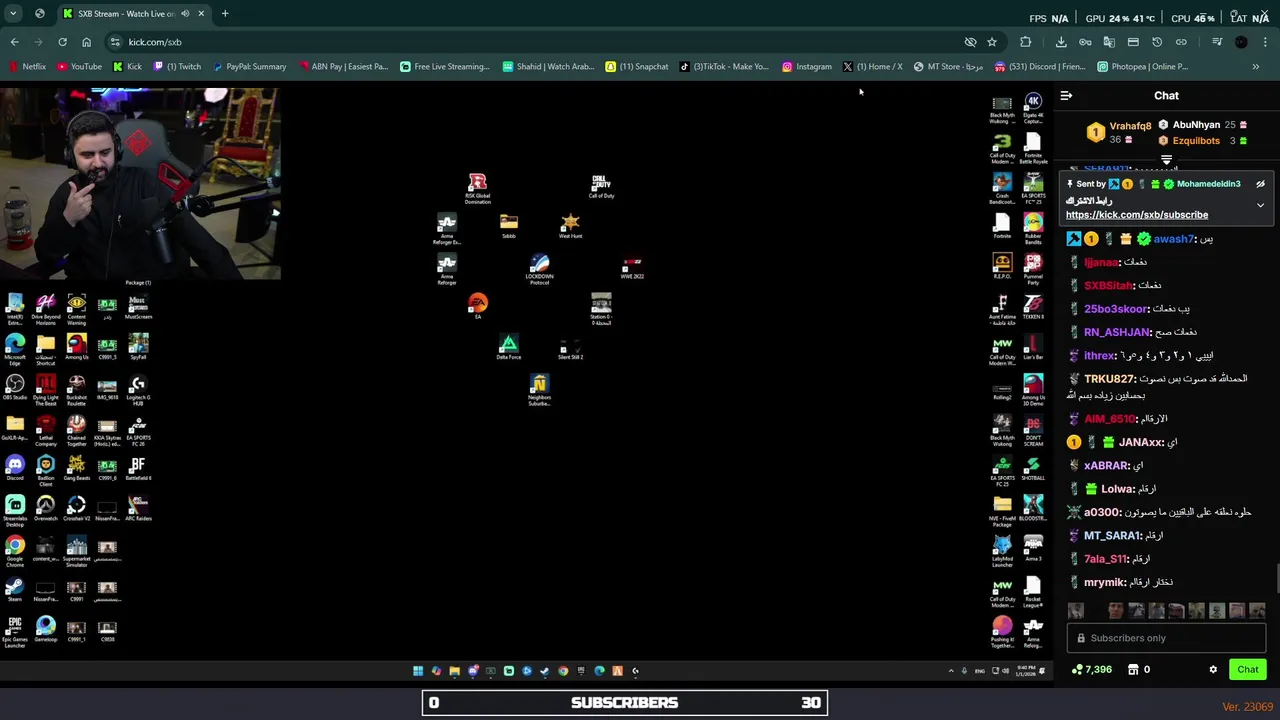Go to browser home page button
Screen dimensions: 1280x720
(x=86, y=42)
